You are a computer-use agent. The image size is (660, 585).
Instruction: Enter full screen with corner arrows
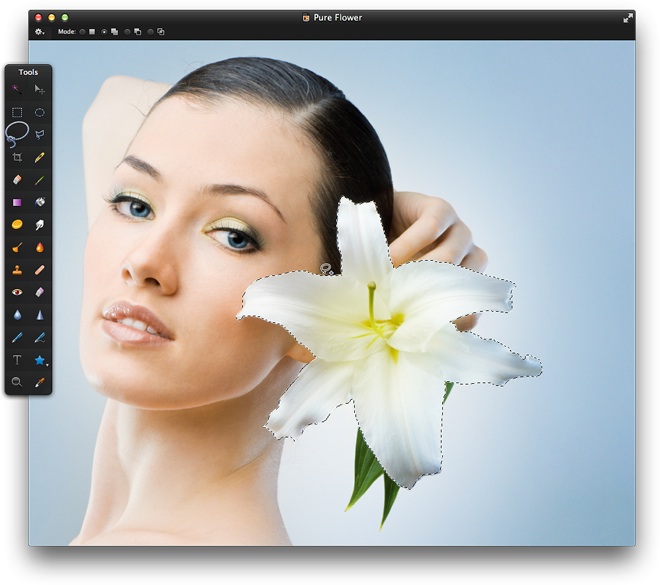click(628, 18)
